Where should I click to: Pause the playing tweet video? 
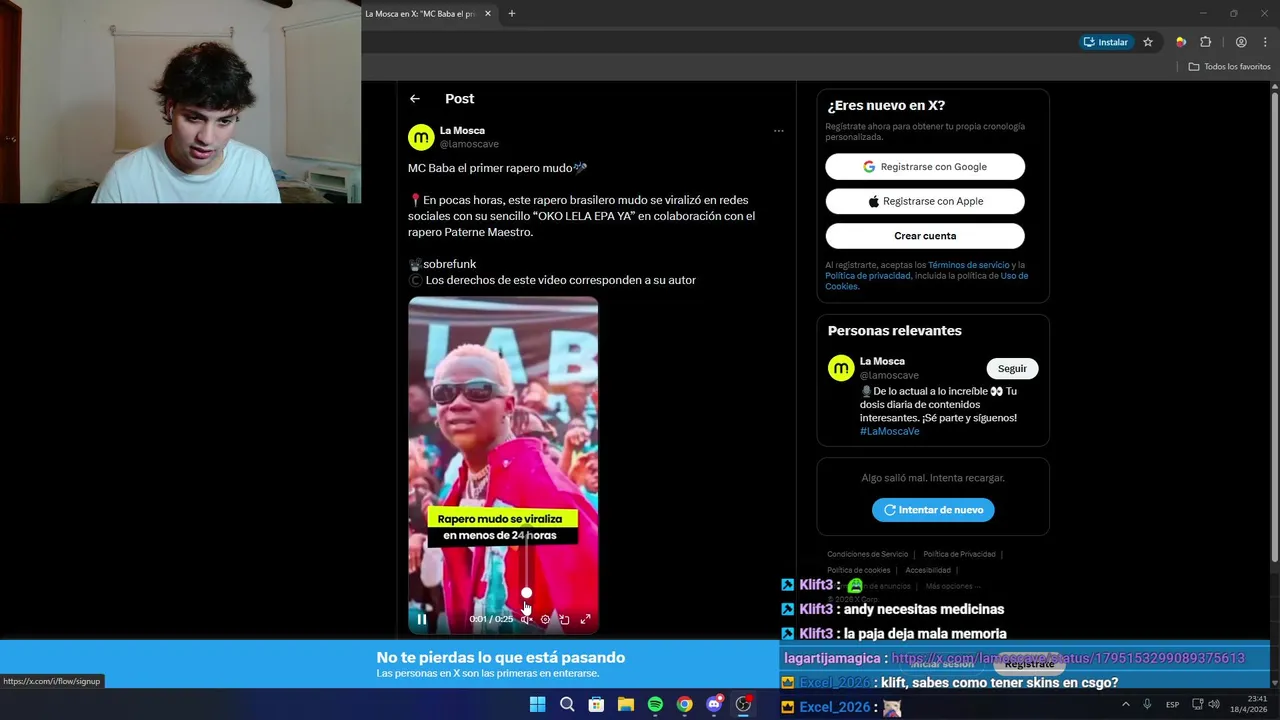(x=422, y=619)
